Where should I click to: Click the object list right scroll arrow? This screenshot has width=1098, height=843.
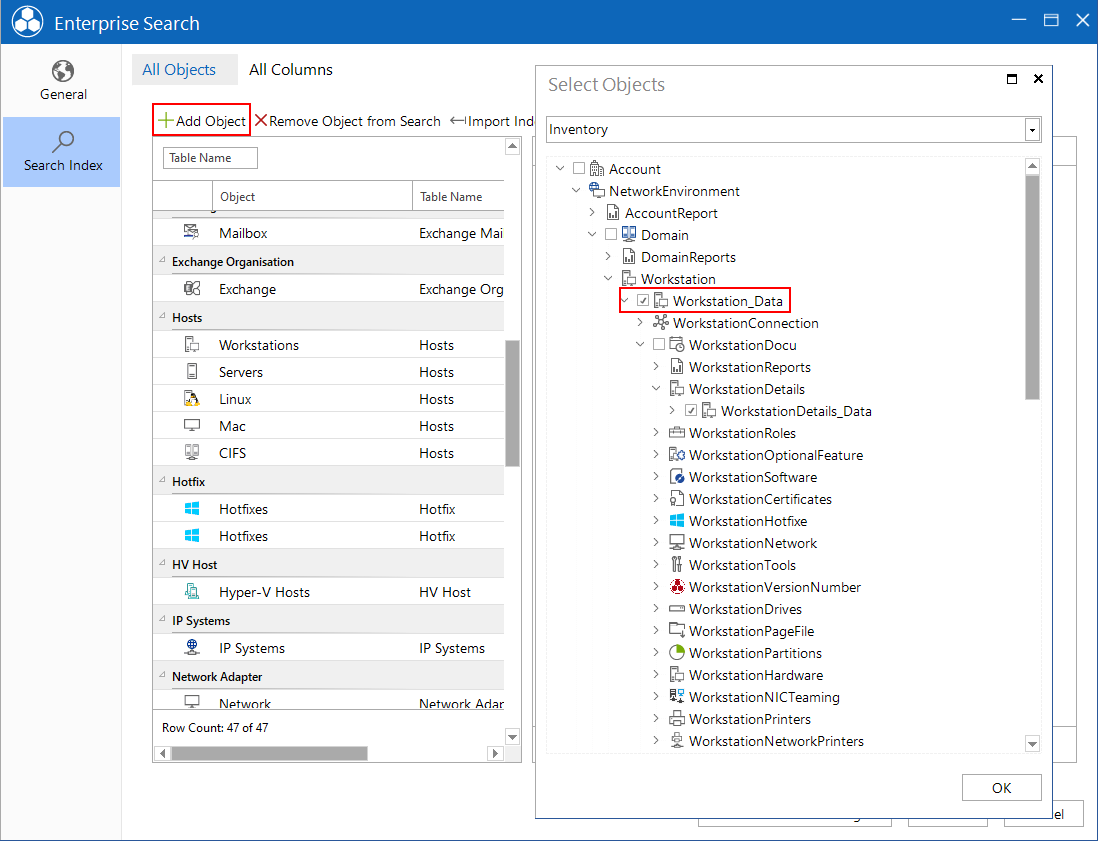(x=496, y=753)
